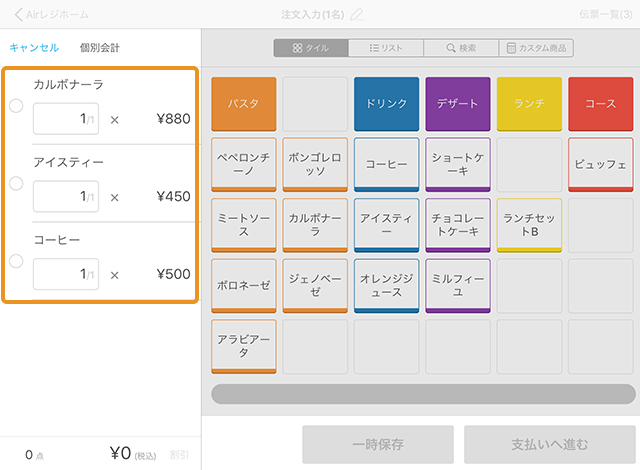Tap the コーヒー menu tile

tap(387, 164)
